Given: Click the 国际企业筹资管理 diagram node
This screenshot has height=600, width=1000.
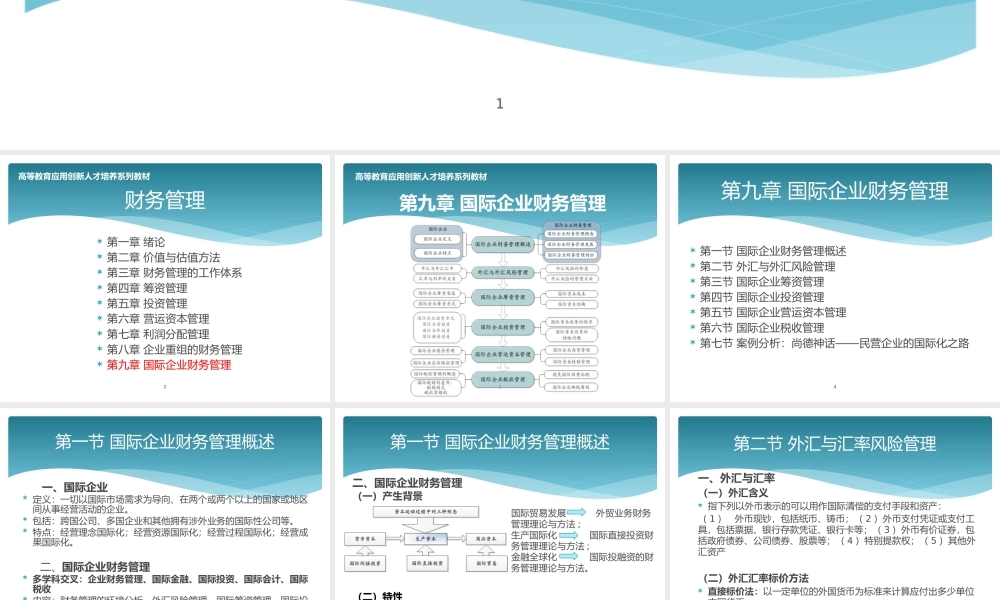Looking at the screenshot, I should [x=503, y=297].
